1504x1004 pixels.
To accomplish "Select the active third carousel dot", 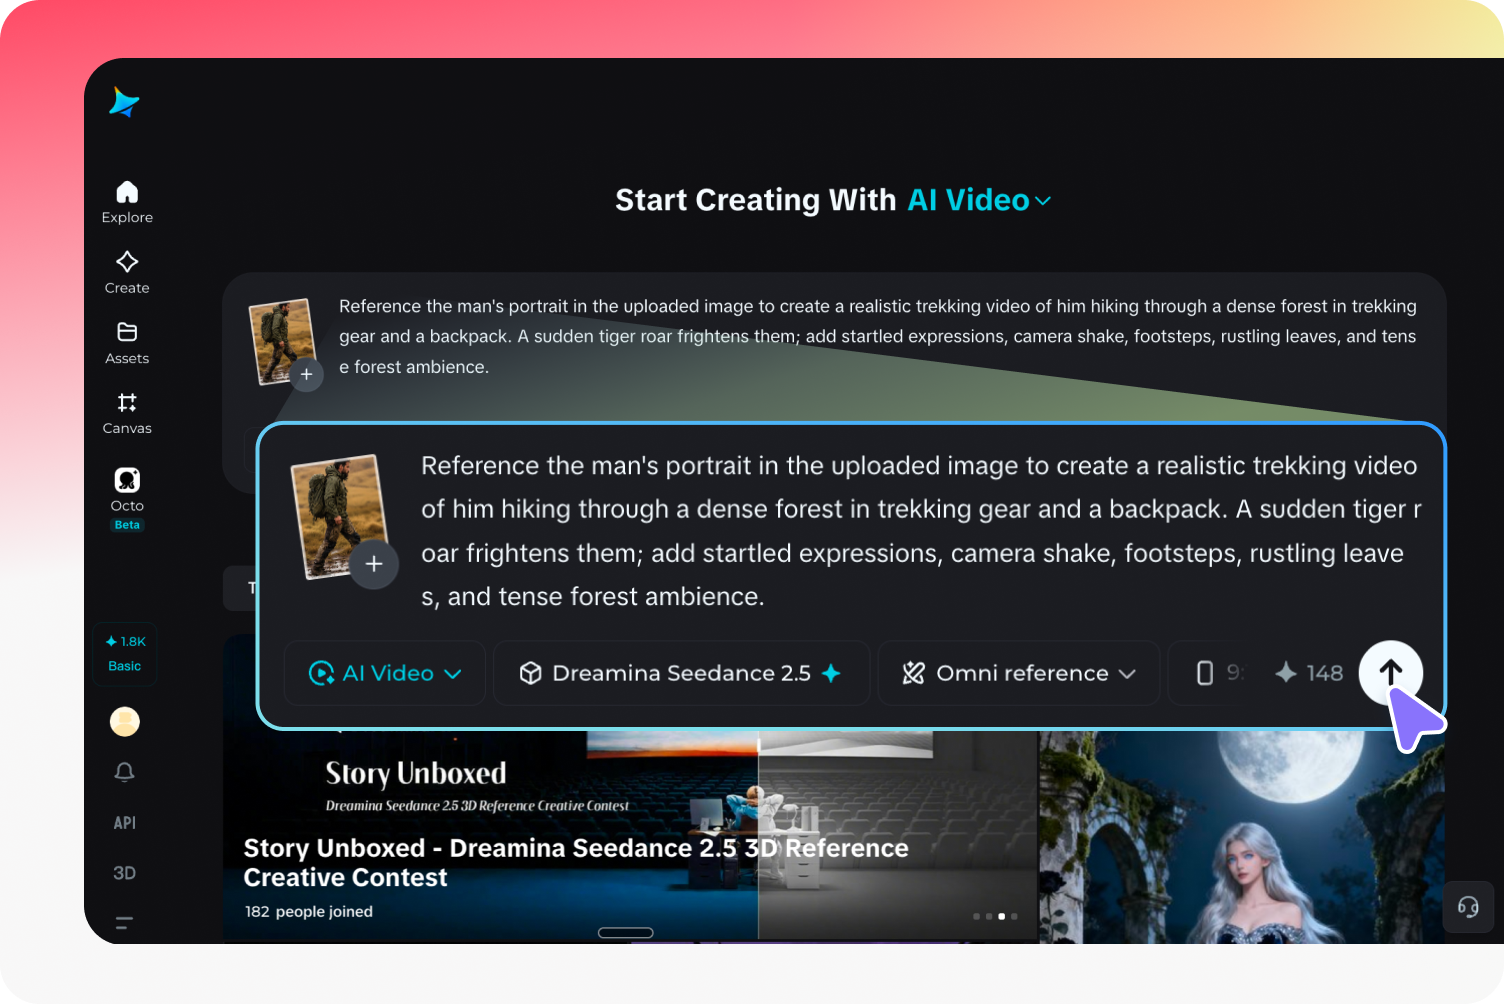I will (1002, 916).
